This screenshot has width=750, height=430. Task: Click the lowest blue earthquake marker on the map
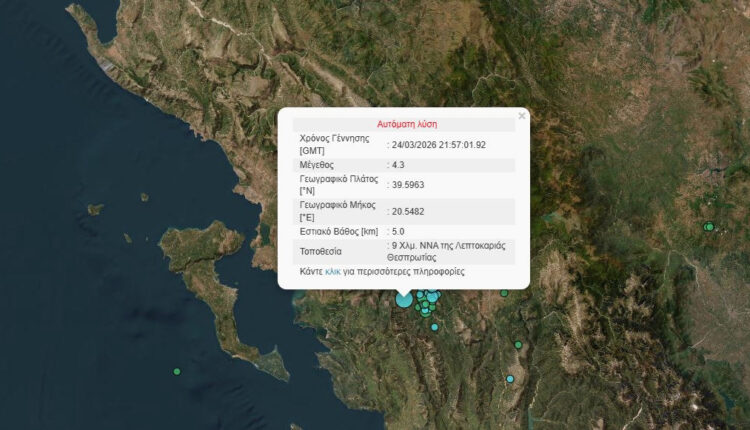coord(510,379)
